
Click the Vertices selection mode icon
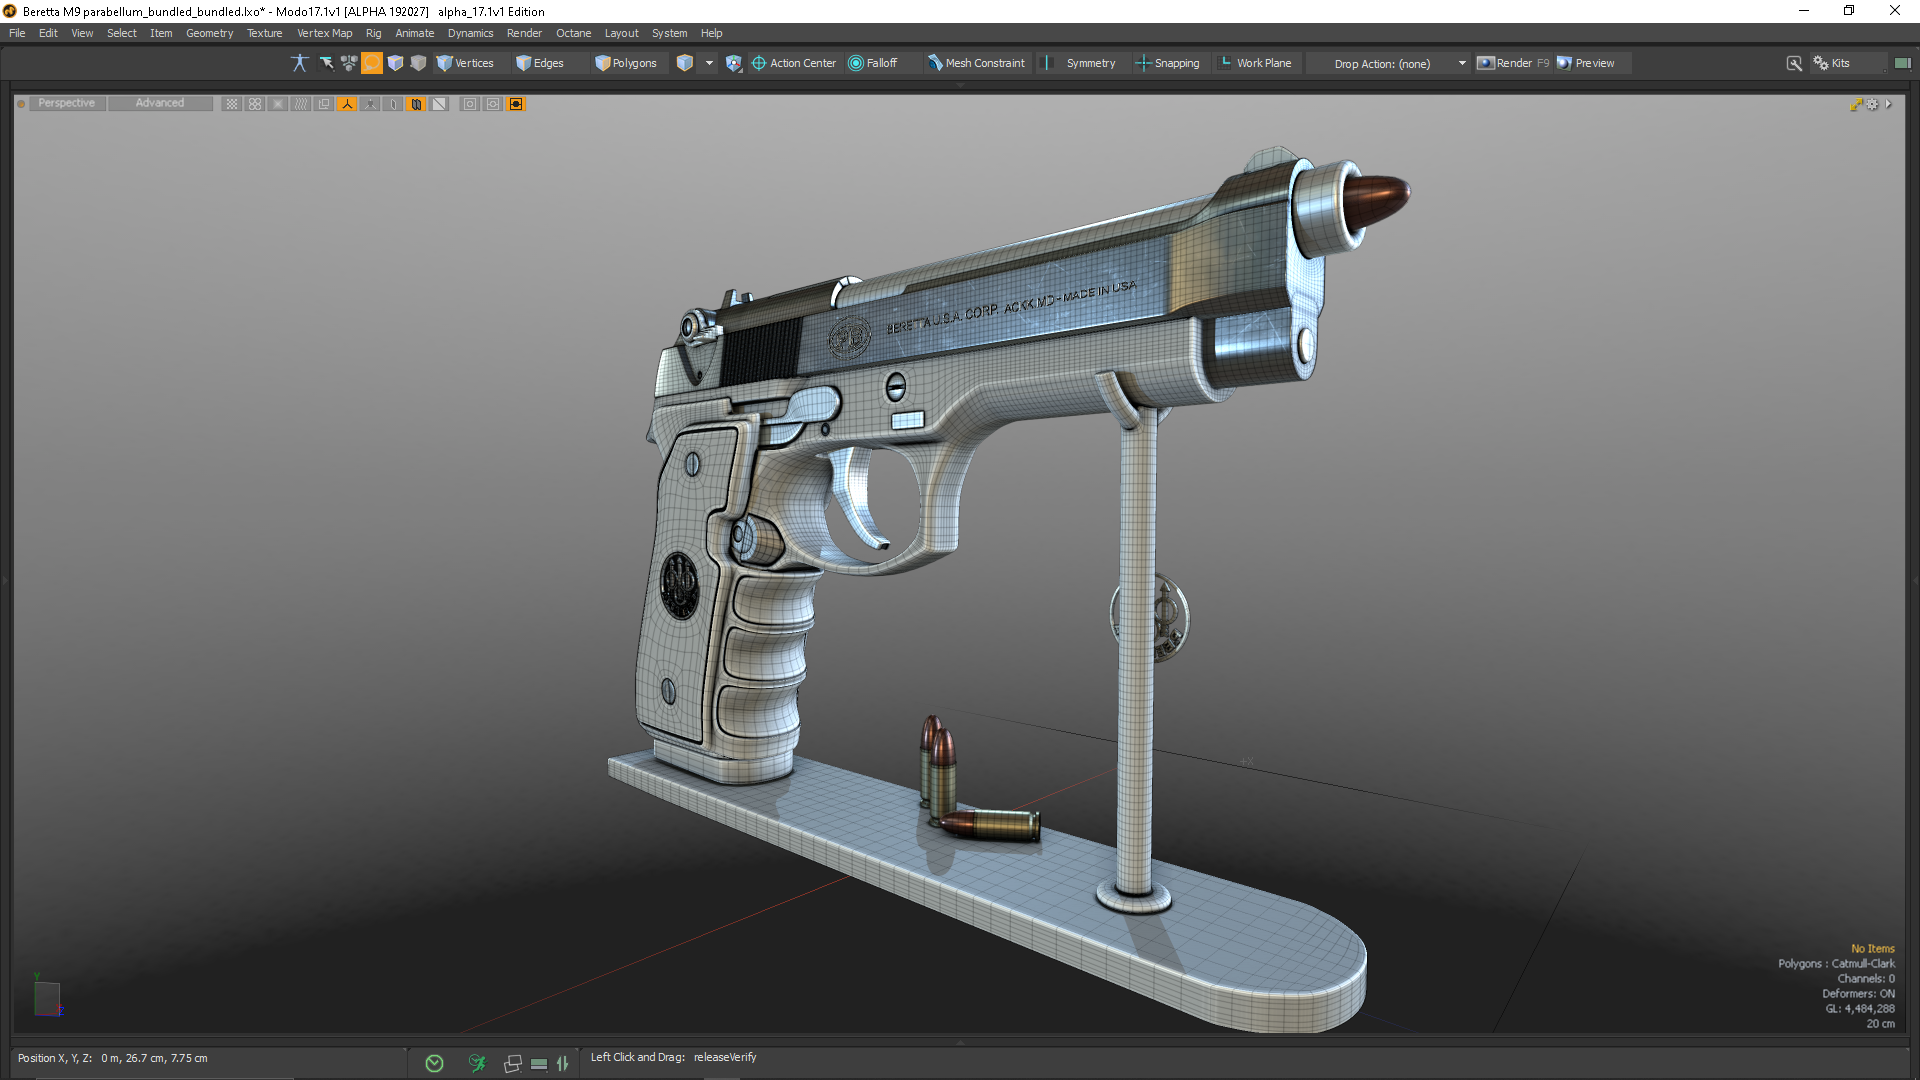pyautogui.click(x=465, y=63)
